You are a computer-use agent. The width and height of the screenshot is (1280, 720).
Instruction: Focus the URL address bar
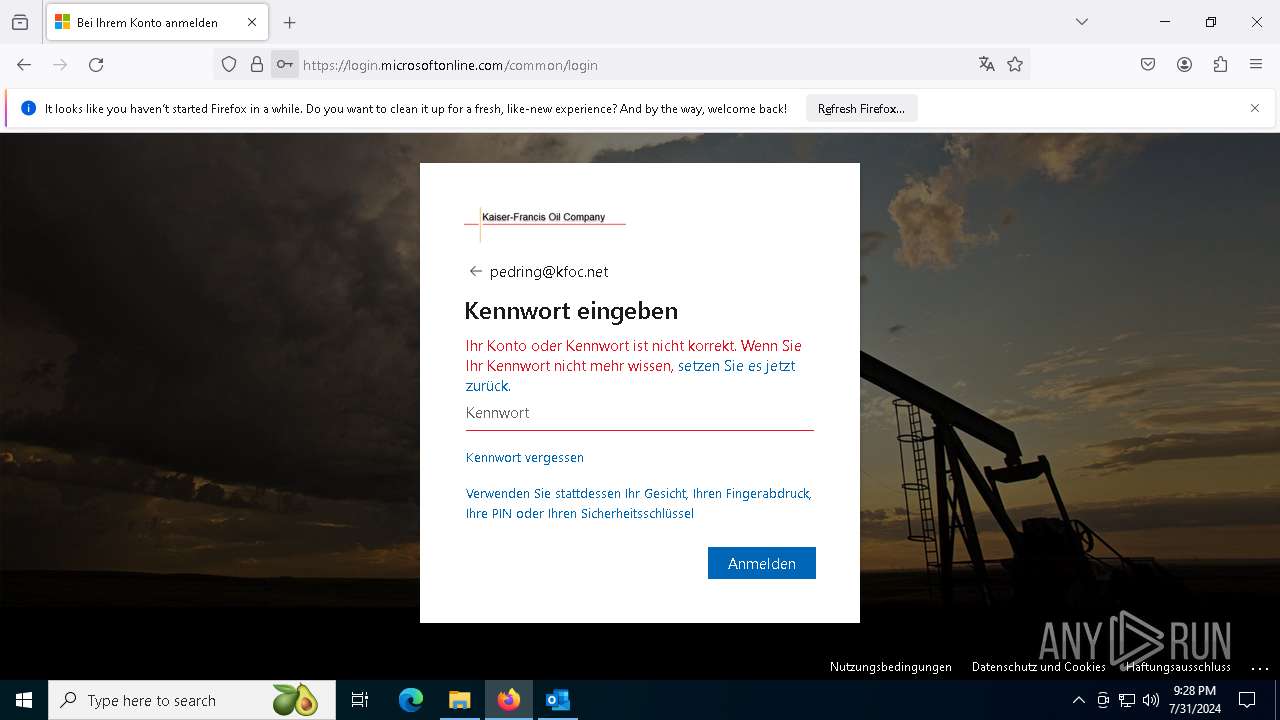(x=635, y=65)
